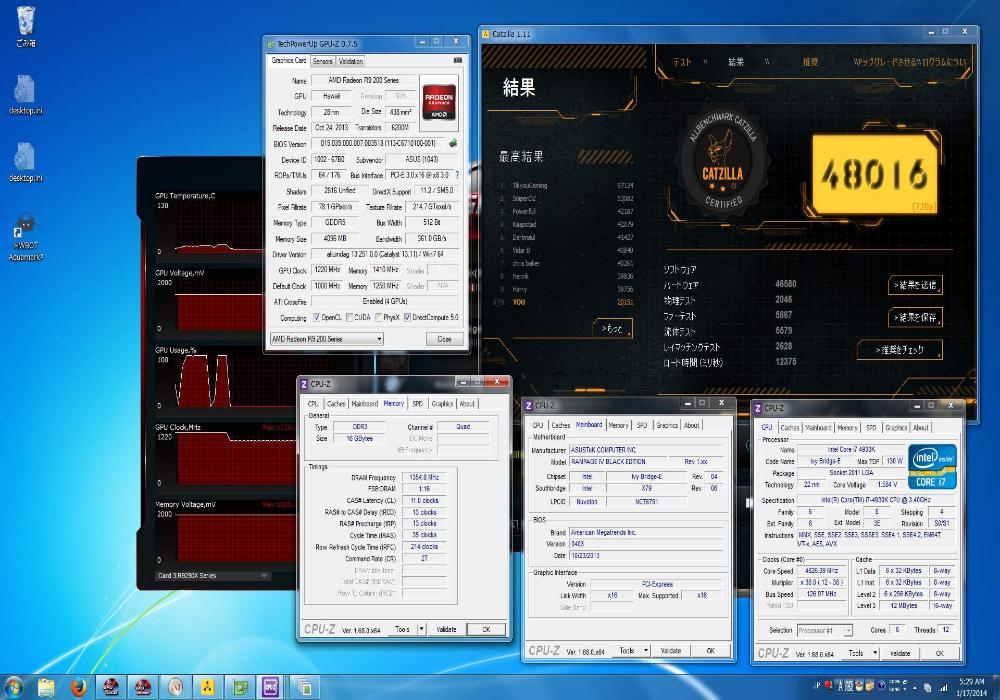This screenshot has width=1000, height=700.
Task: Click the もっと button under best results
Action: (612, 328)
